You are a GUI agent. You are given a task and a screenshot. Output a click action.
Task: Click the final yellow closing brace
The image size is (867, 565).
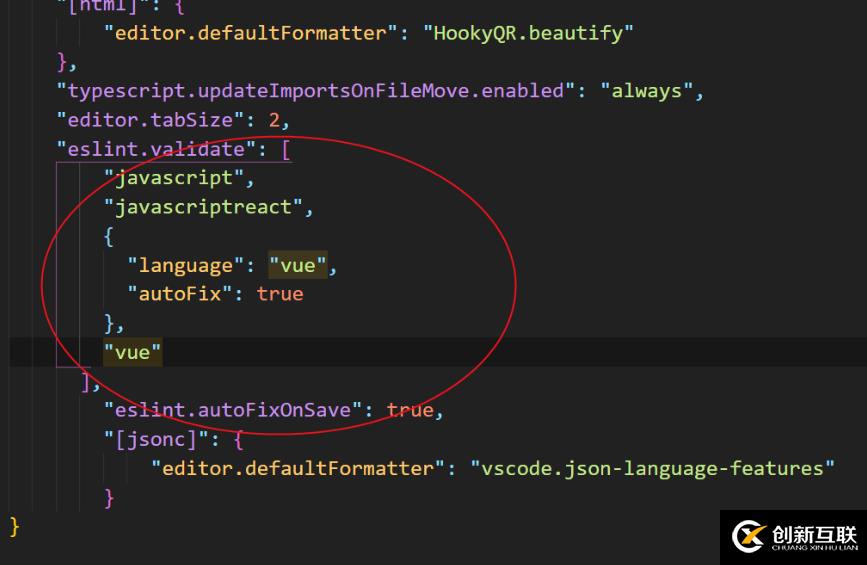coord(14,527)
